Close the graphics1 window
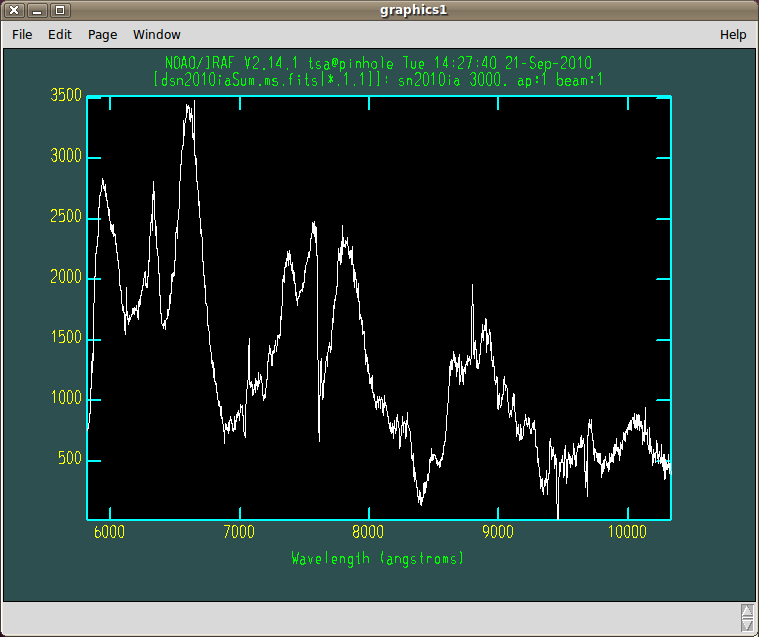759x637 pixels. (x=16, y=10)
